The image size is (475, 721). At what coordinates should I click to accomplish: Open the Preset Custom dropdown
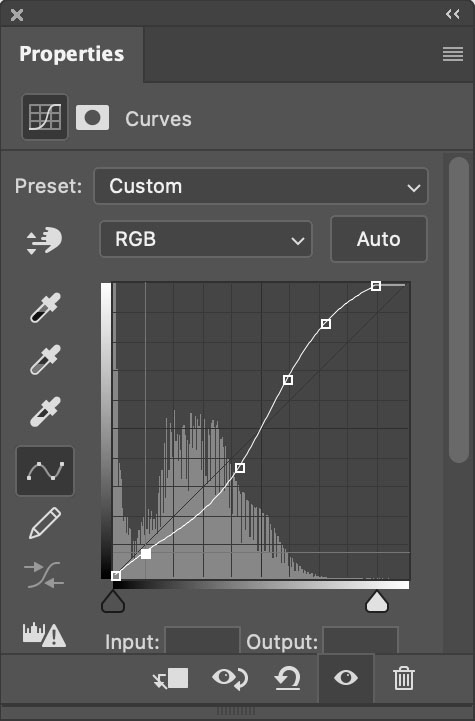pos(261,186)
